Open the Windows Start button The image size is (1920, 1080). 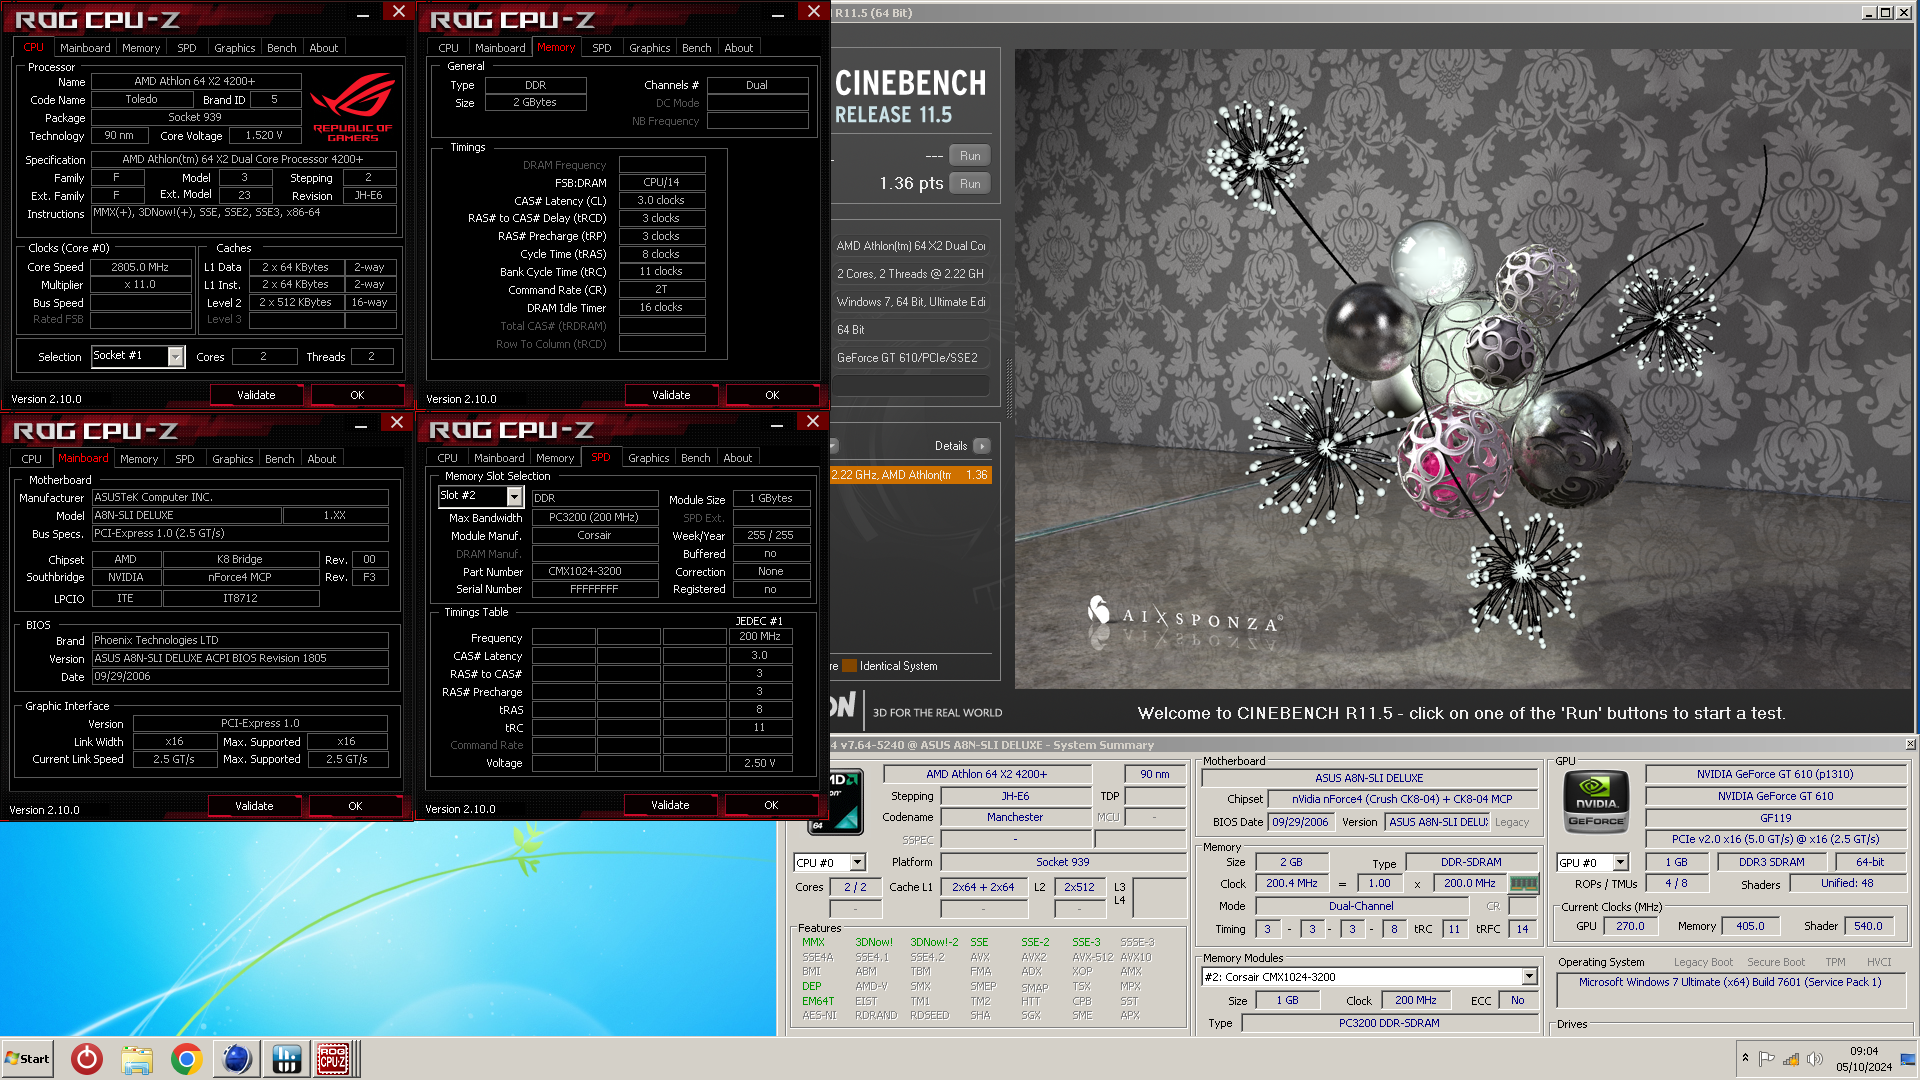[27, 1058]
